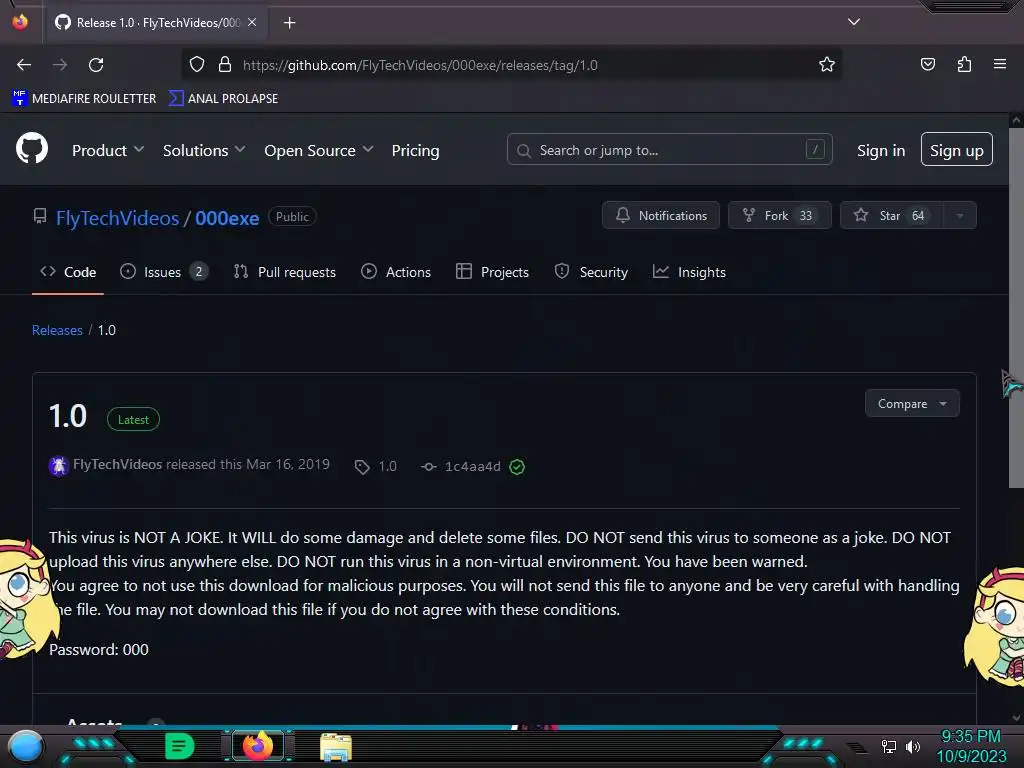Screen dimensions: 1024x768
Task: Open the Pocket save icon
Action: click(x=927, y=64)
